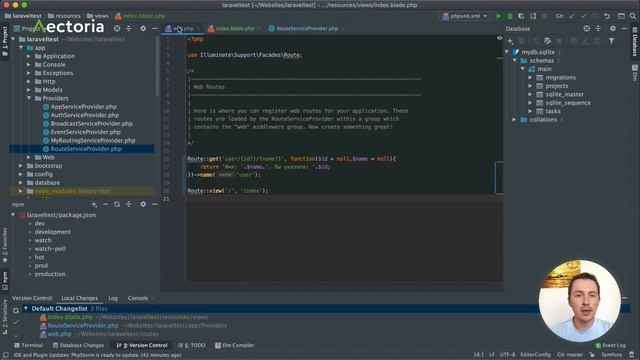640x360 pixels.
Task: Collapse the app folder
Action: 21,48
